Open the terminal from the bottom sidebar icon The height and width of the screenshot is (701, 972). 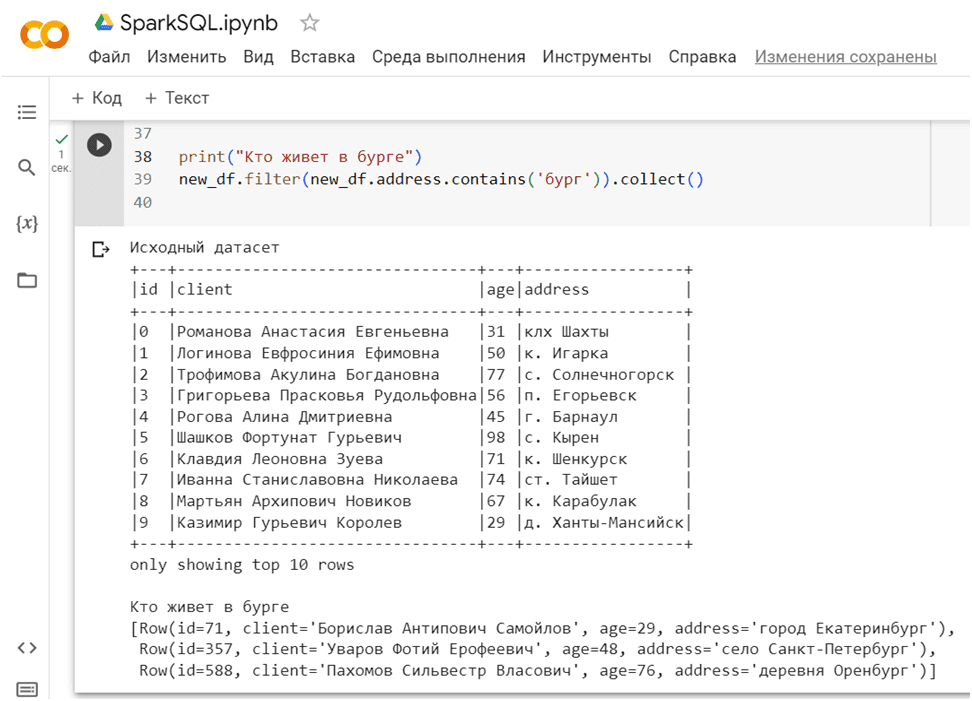(x=27, y=687)
